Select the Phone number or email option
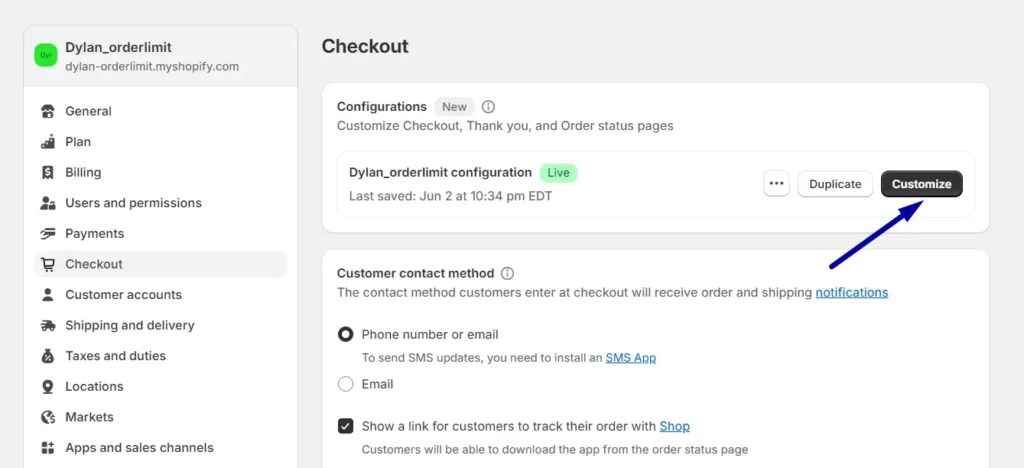The width and height of the screenshot is (1024, 468). tap(345, 335)
